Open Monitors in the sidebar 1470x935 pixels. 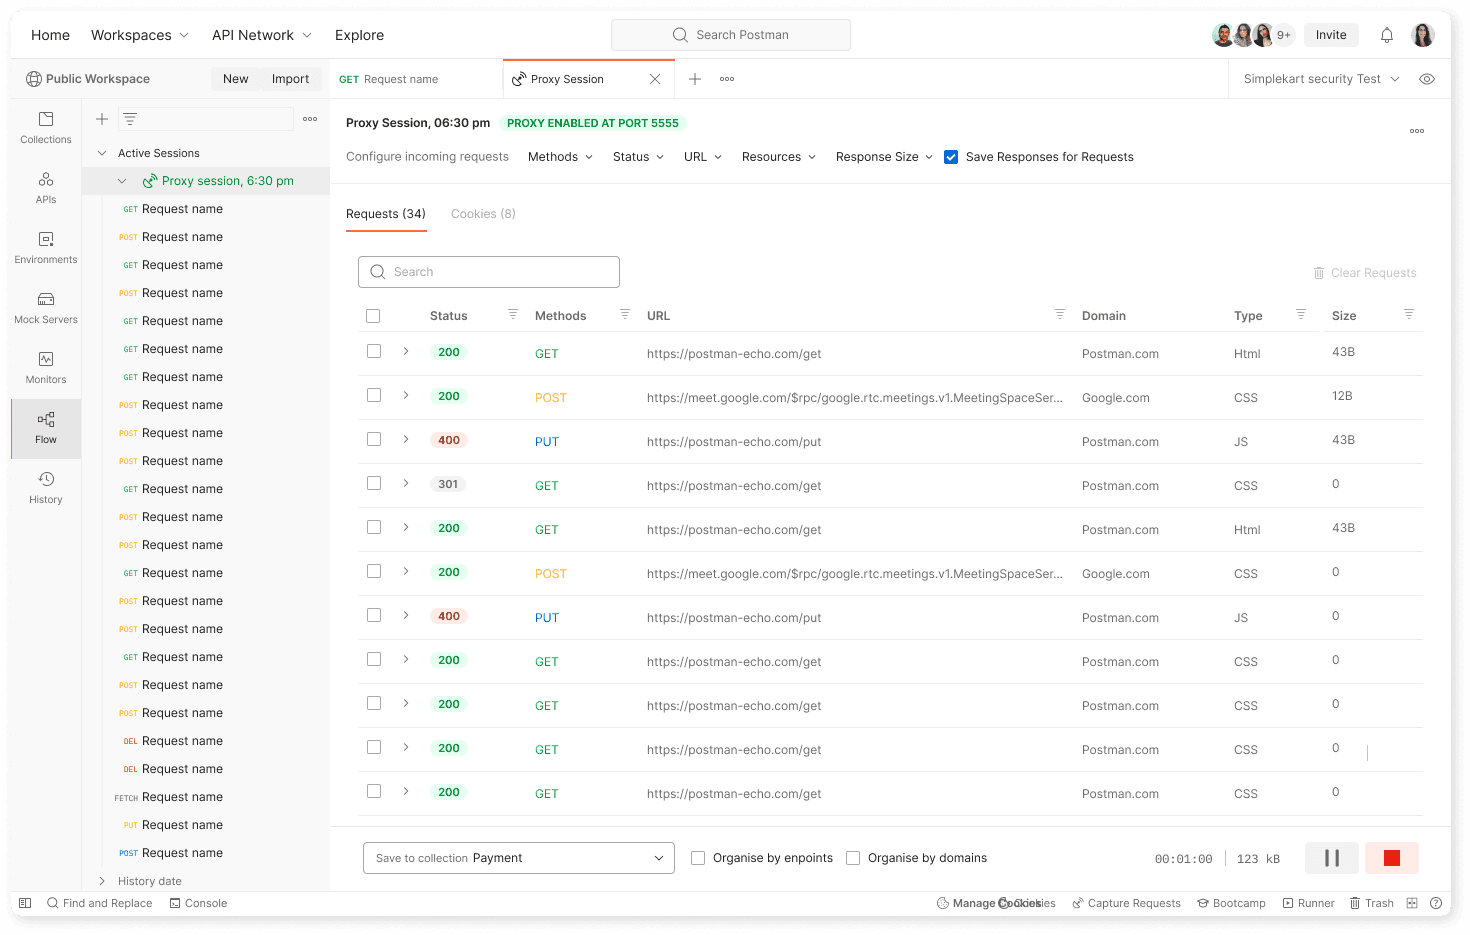(46, 368)
